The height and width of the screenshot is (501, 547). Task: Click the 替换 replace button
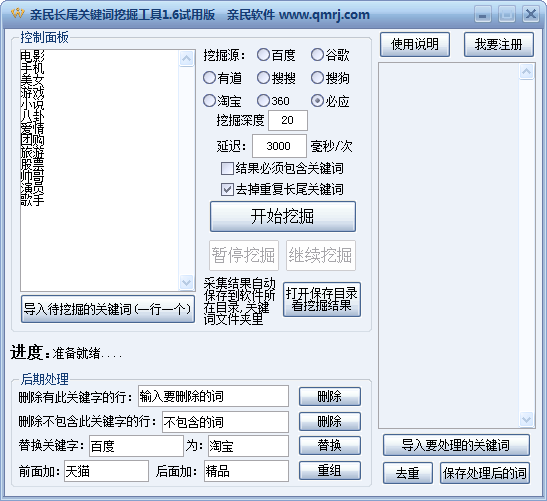tap(330, 445)
